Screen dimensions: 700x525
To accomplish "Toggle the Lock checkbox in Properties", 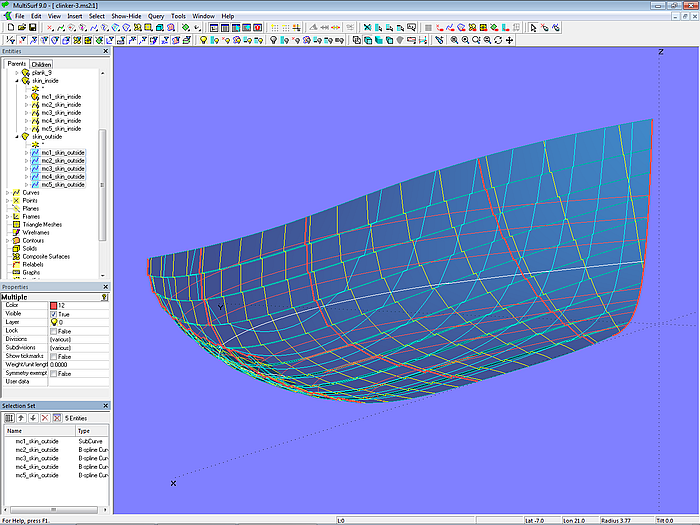I will point(54,331).
